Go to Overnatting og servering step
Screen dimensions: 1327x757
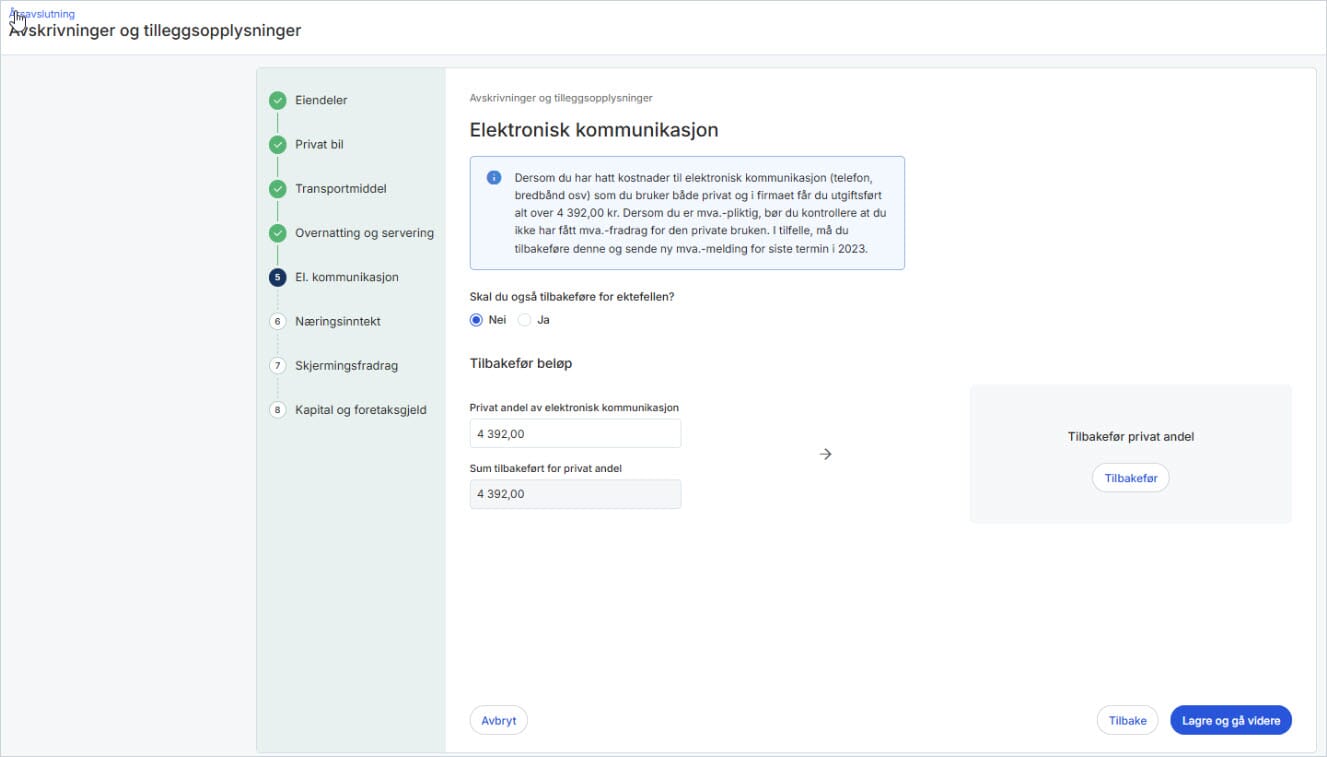(x=364, y=233)
